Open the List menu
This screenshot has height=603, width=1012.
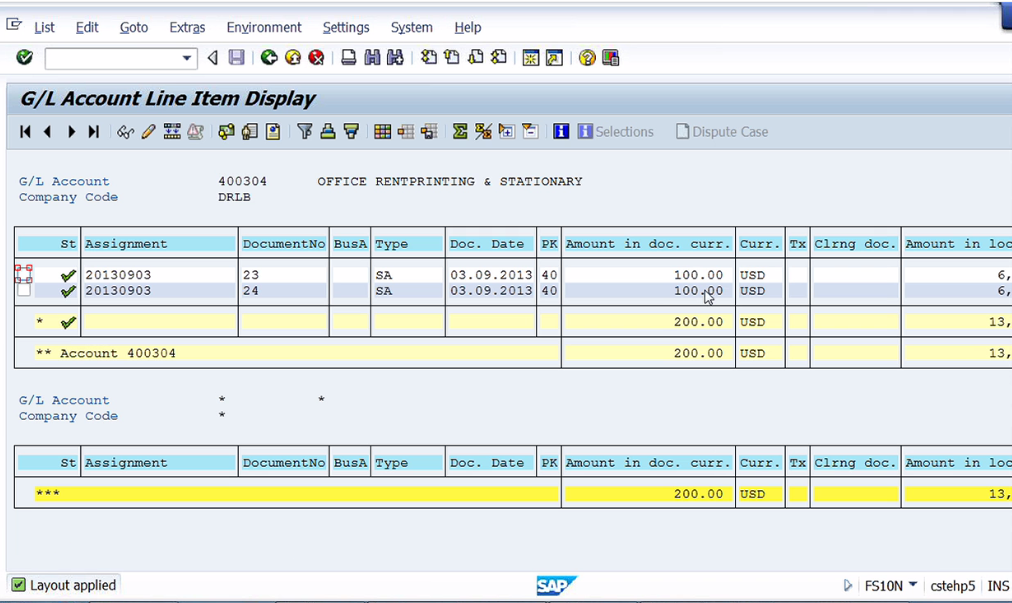pyautogui.click(x=45, y=27)
